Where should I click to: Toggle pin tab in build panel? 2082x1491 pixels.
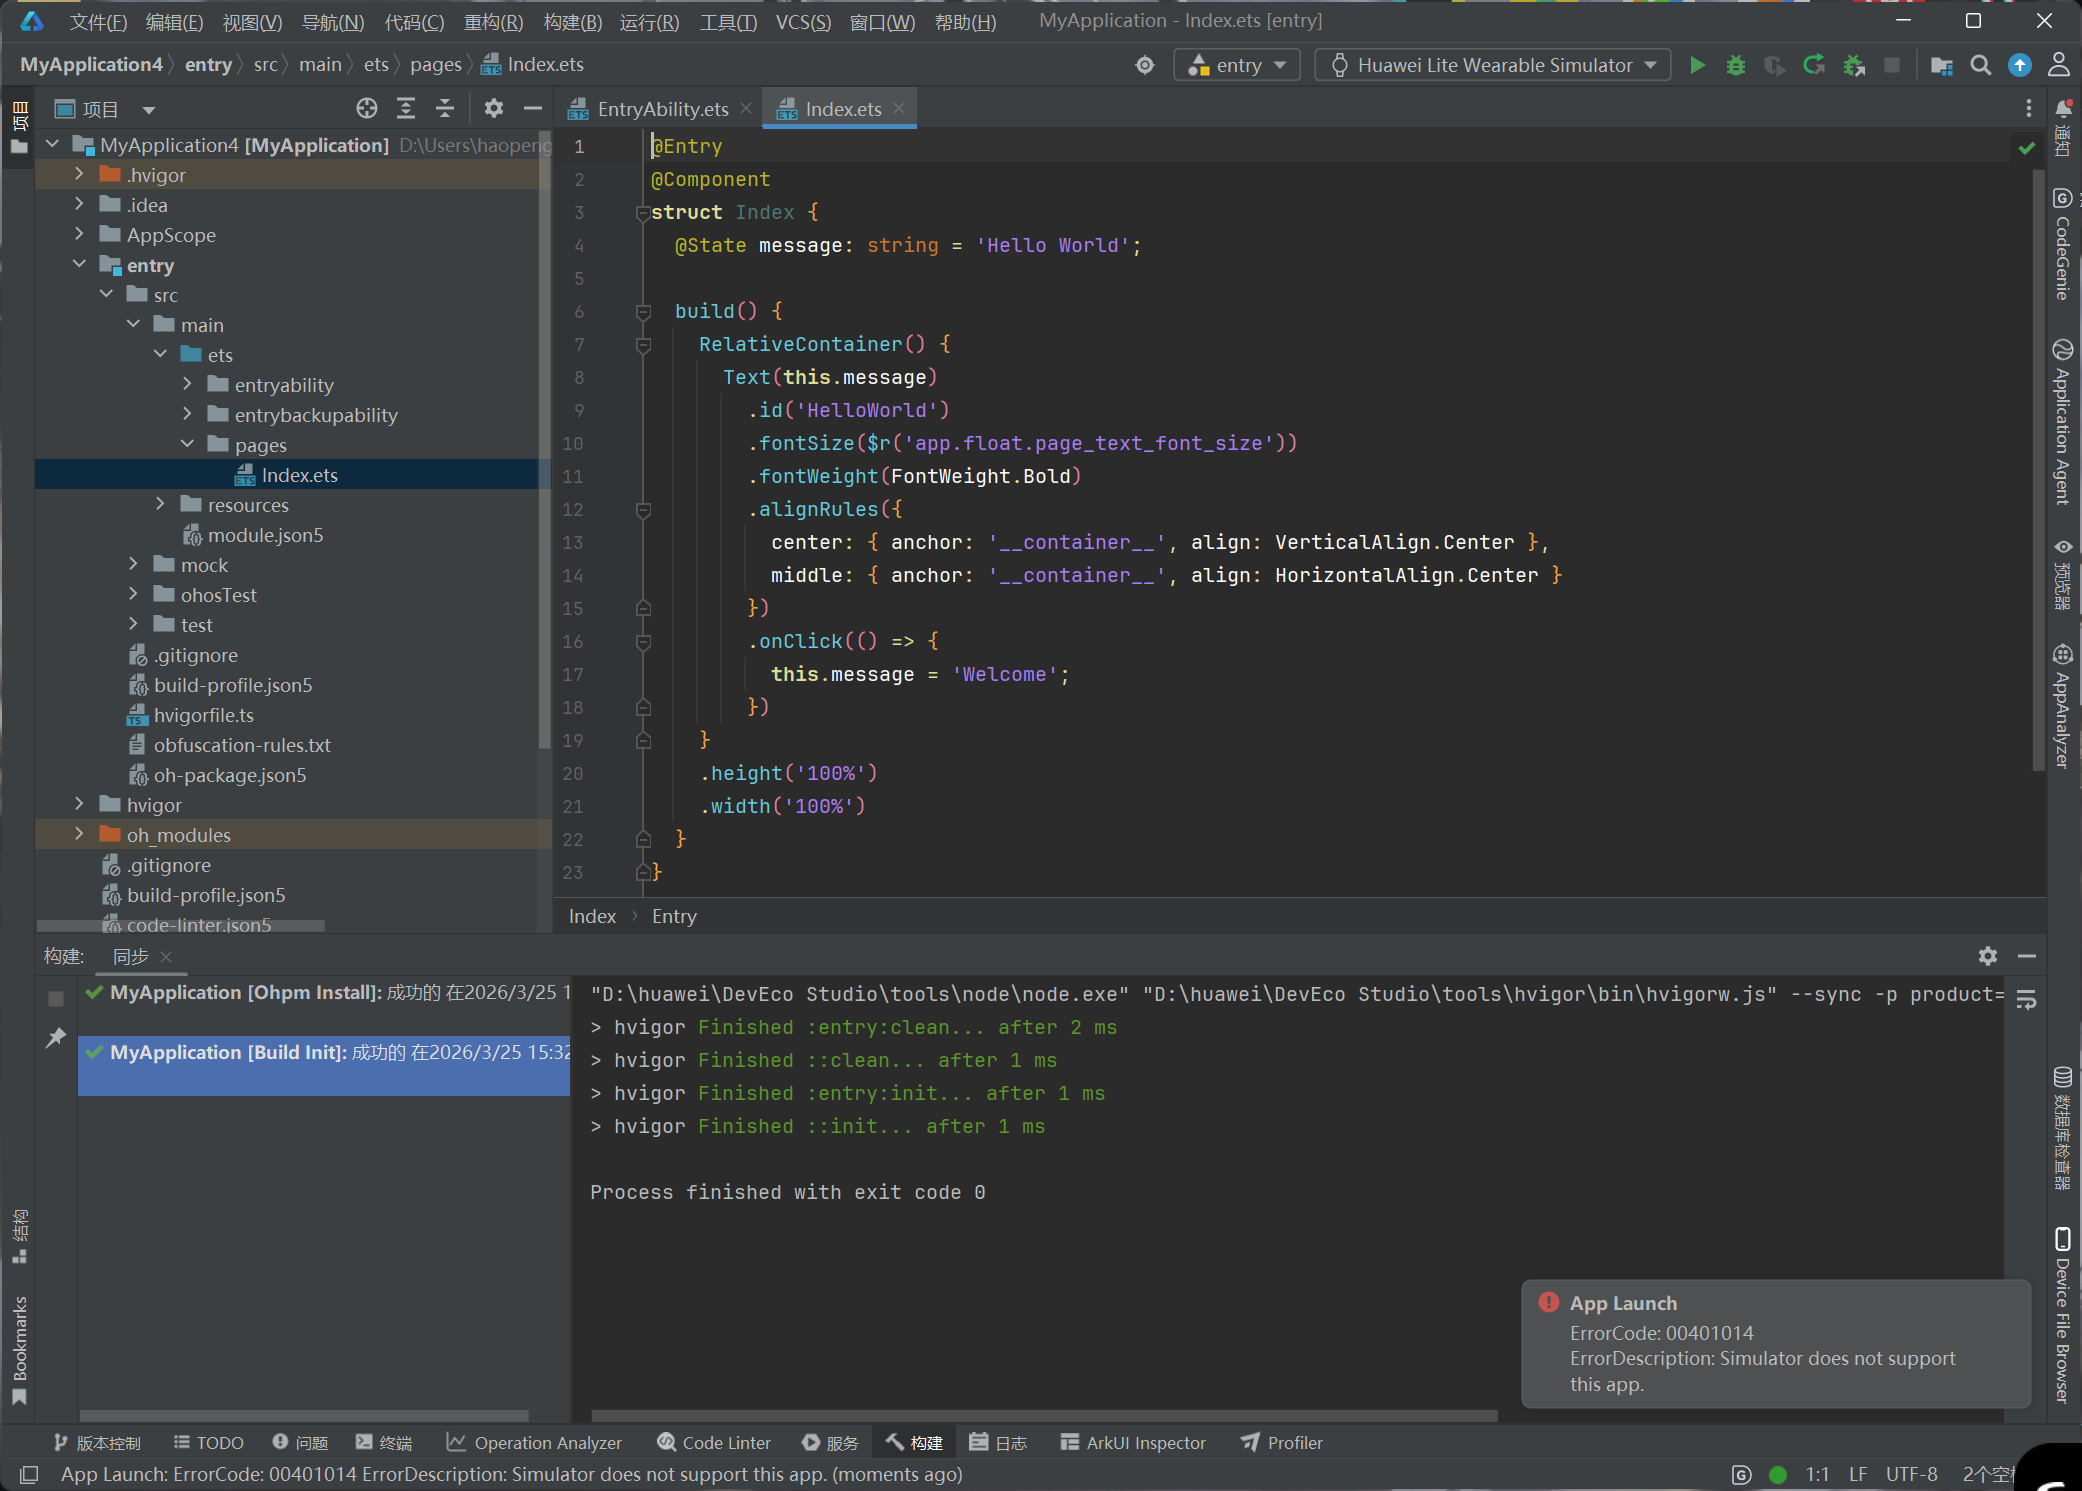[x=56, y=1038]
